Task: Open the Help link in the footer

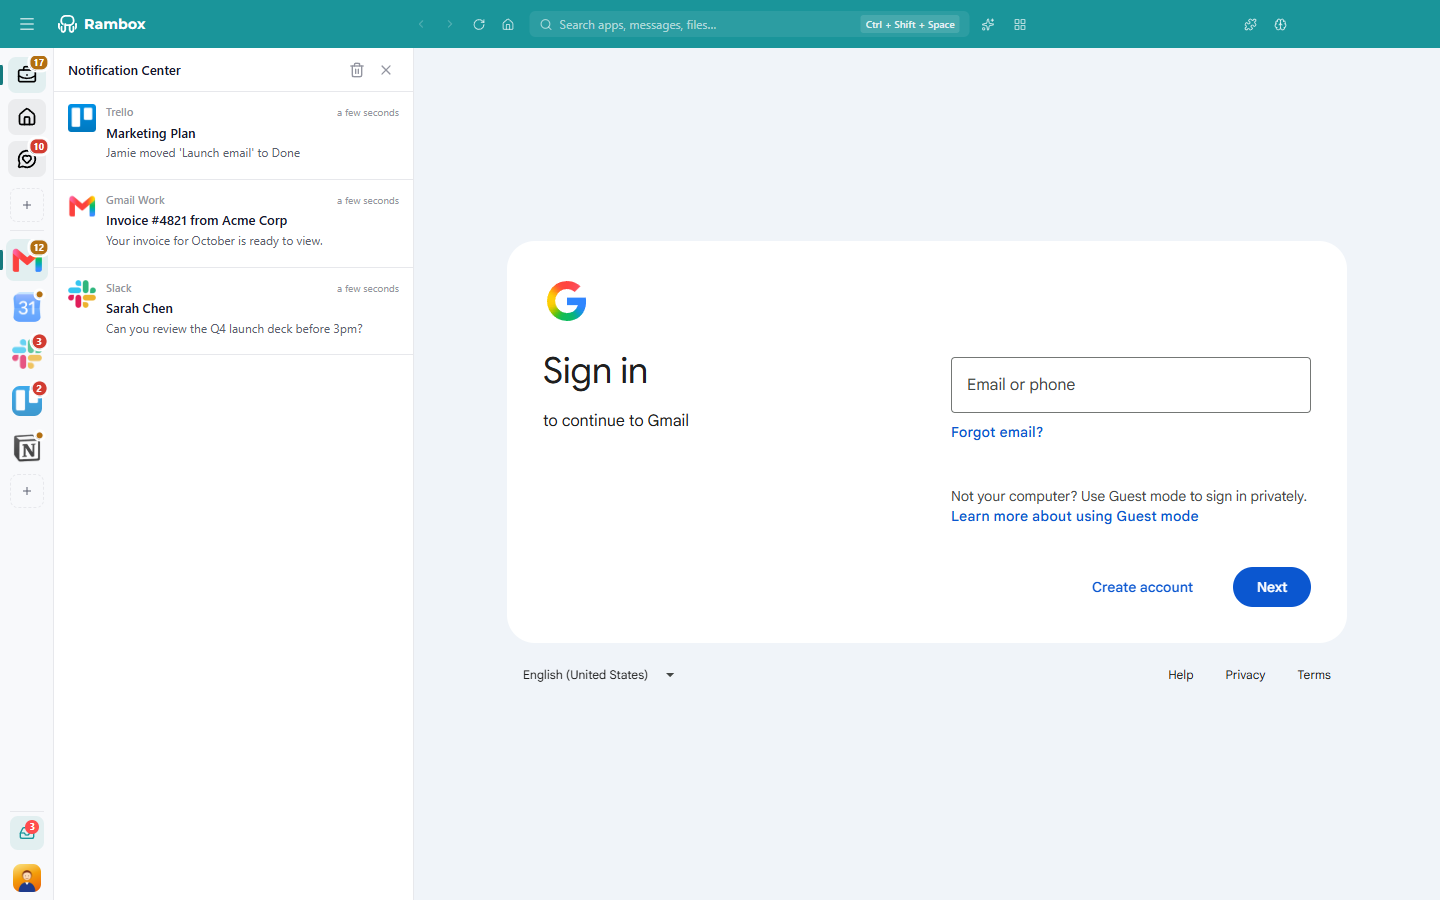Action: [x=1181, y=675]
